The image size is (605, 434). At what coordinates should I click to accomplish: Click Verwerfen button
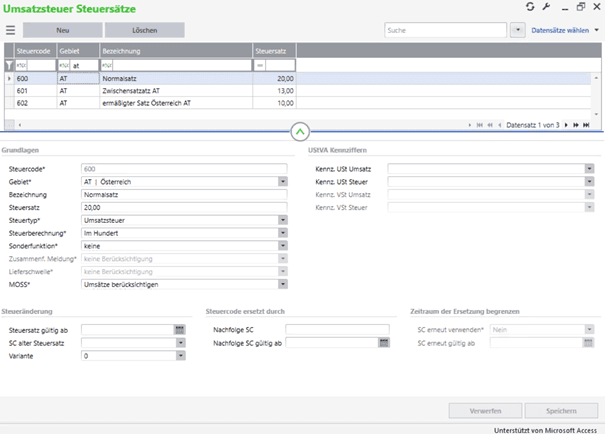[x=485, y=411]
